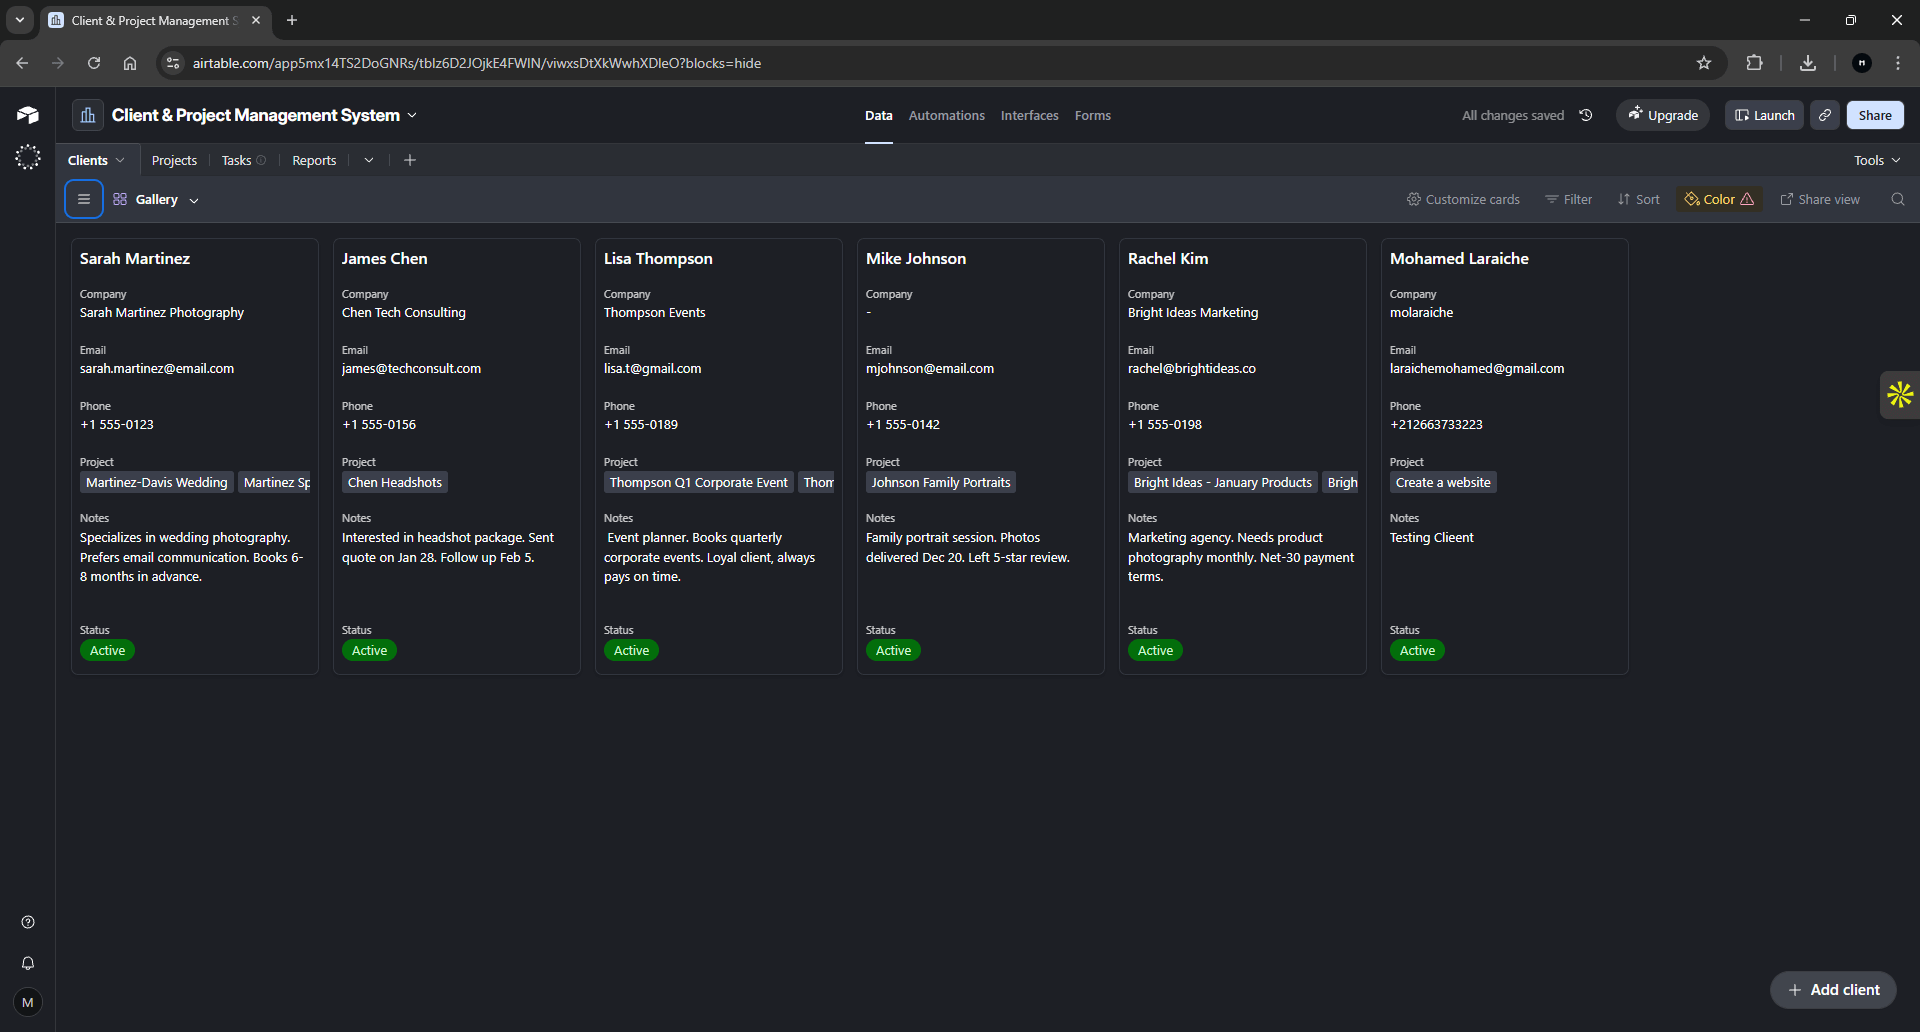Click the Add client button
The height and width of the screenshot is (1032, 1920).
point(1833,989)
